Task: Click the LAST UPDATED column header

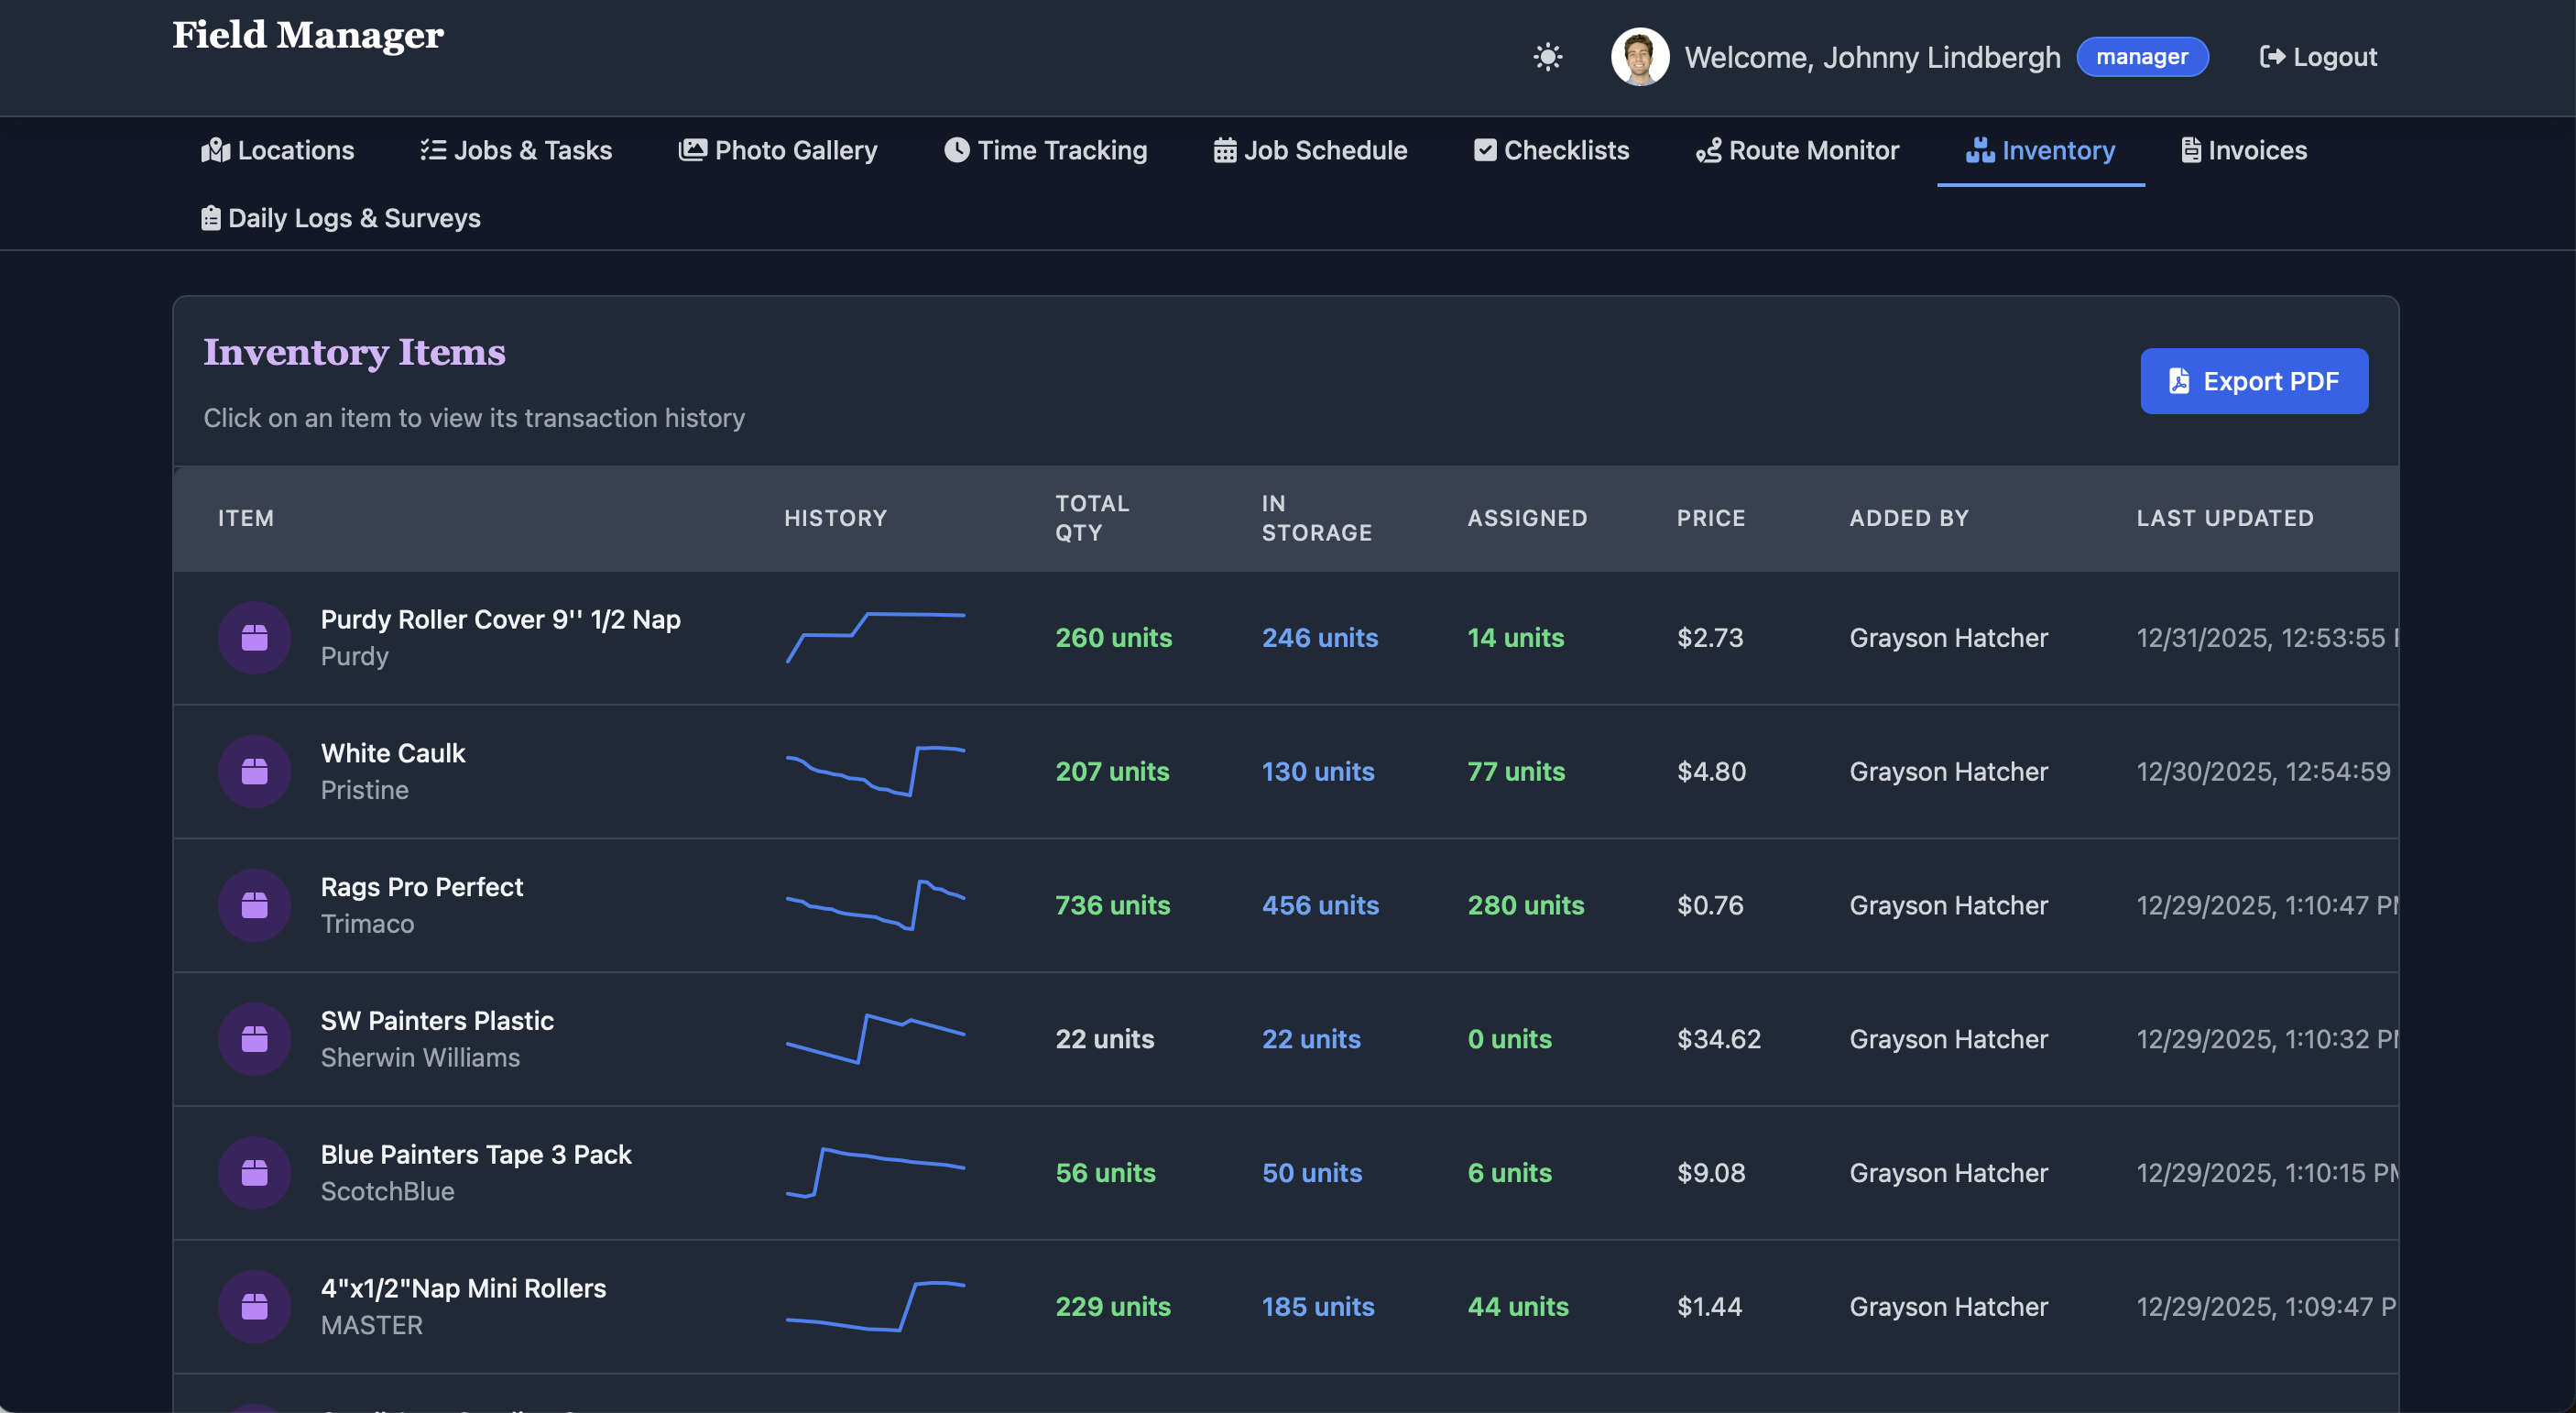Action: pos(2224,518)
